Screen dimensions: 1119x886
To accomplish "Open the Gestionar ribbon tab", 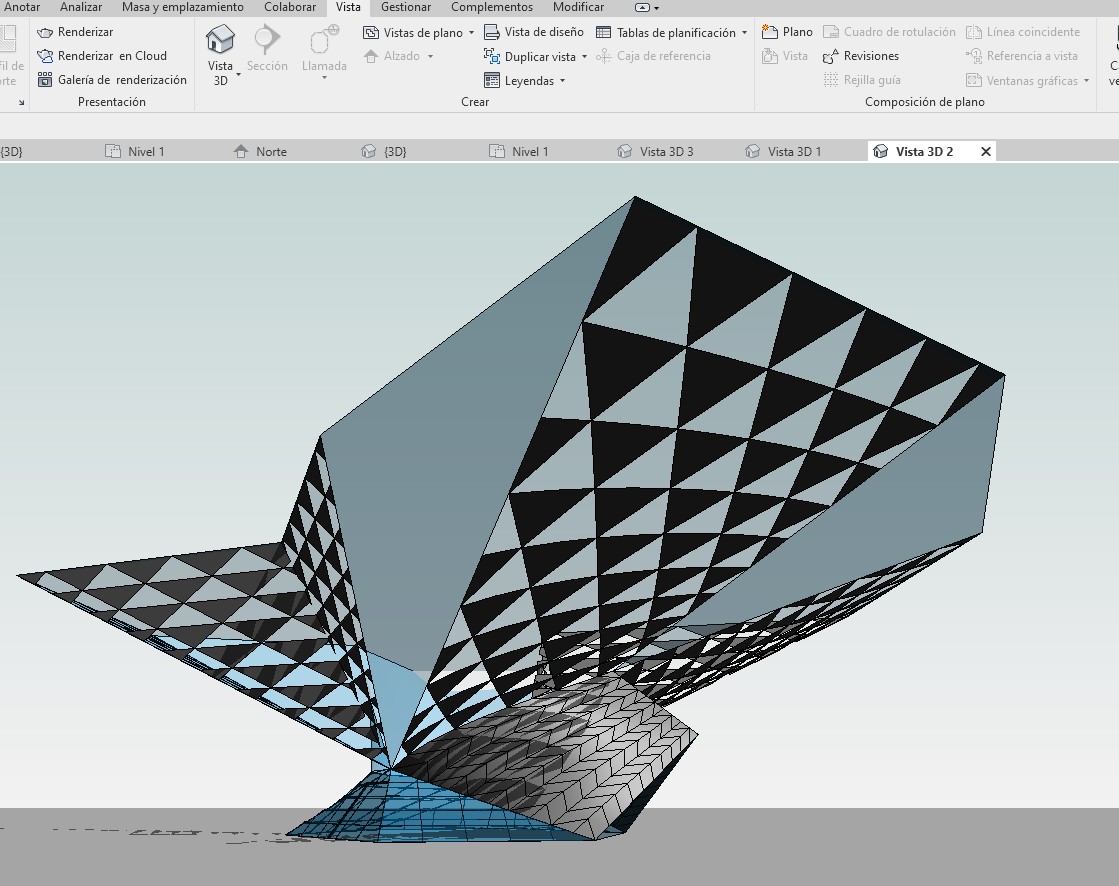I will (x=406, y=7).
